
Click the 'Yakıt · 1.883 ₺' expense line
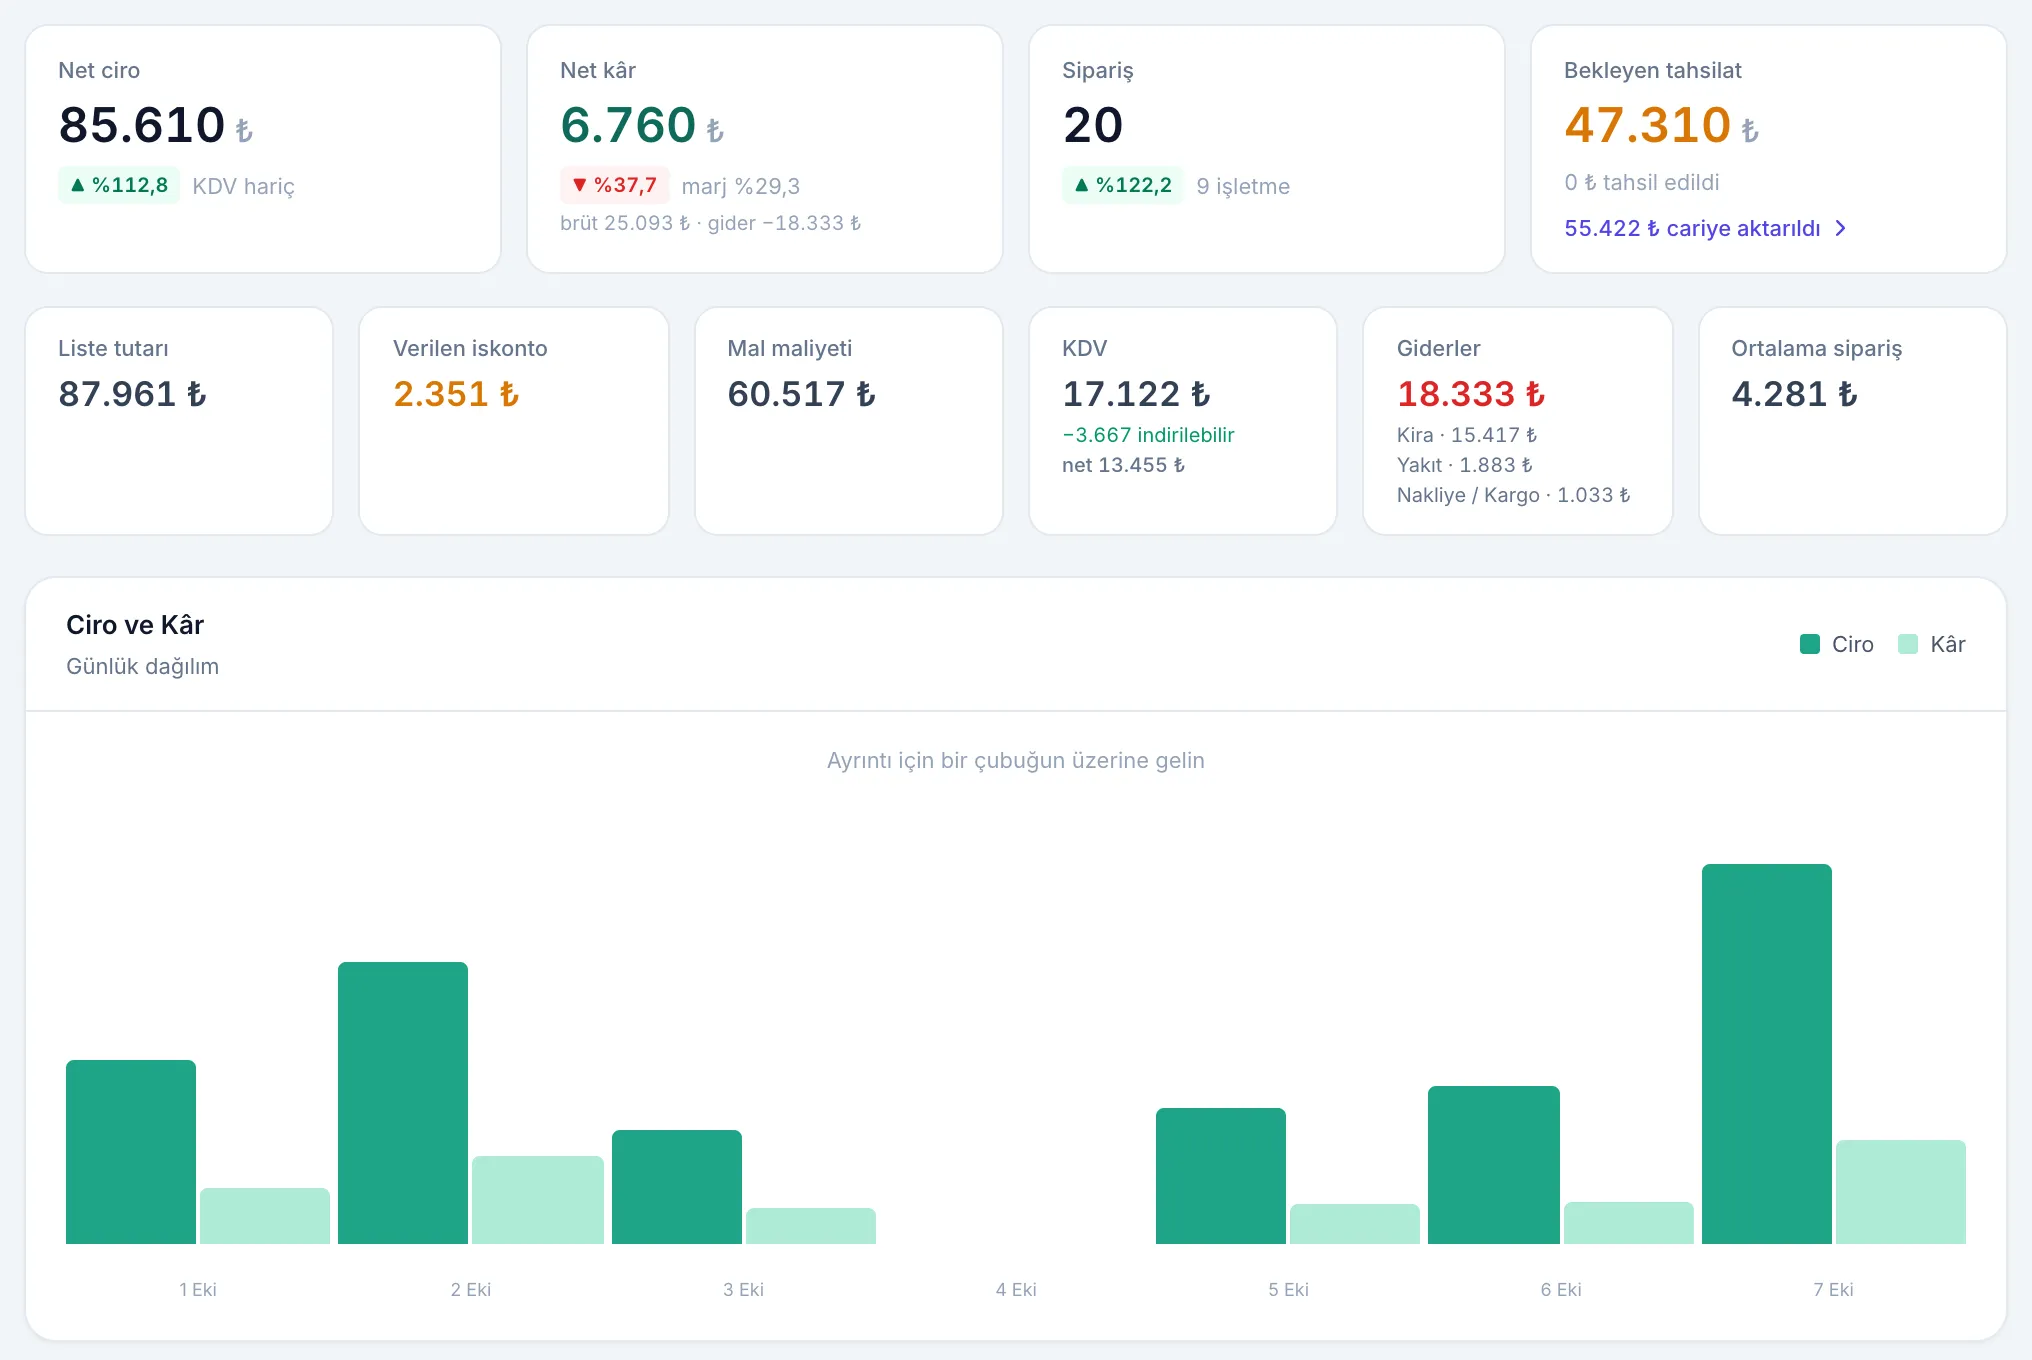pos(1465,465)
